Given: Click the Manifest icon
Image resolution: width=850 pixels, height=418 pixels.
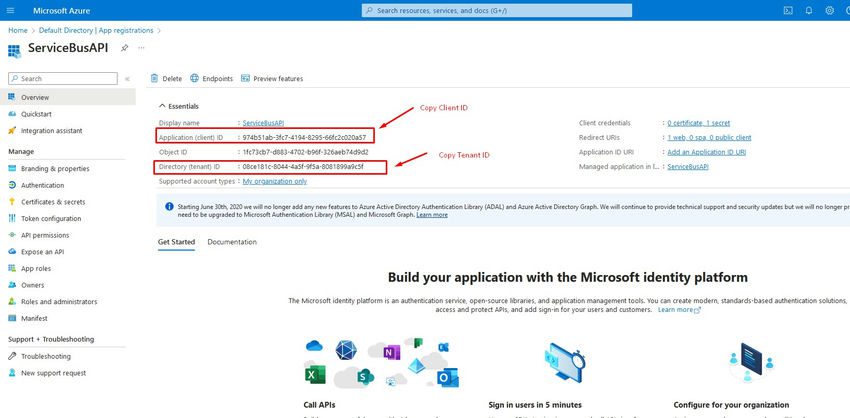Looking at the screenshot, I should (12, 318).
